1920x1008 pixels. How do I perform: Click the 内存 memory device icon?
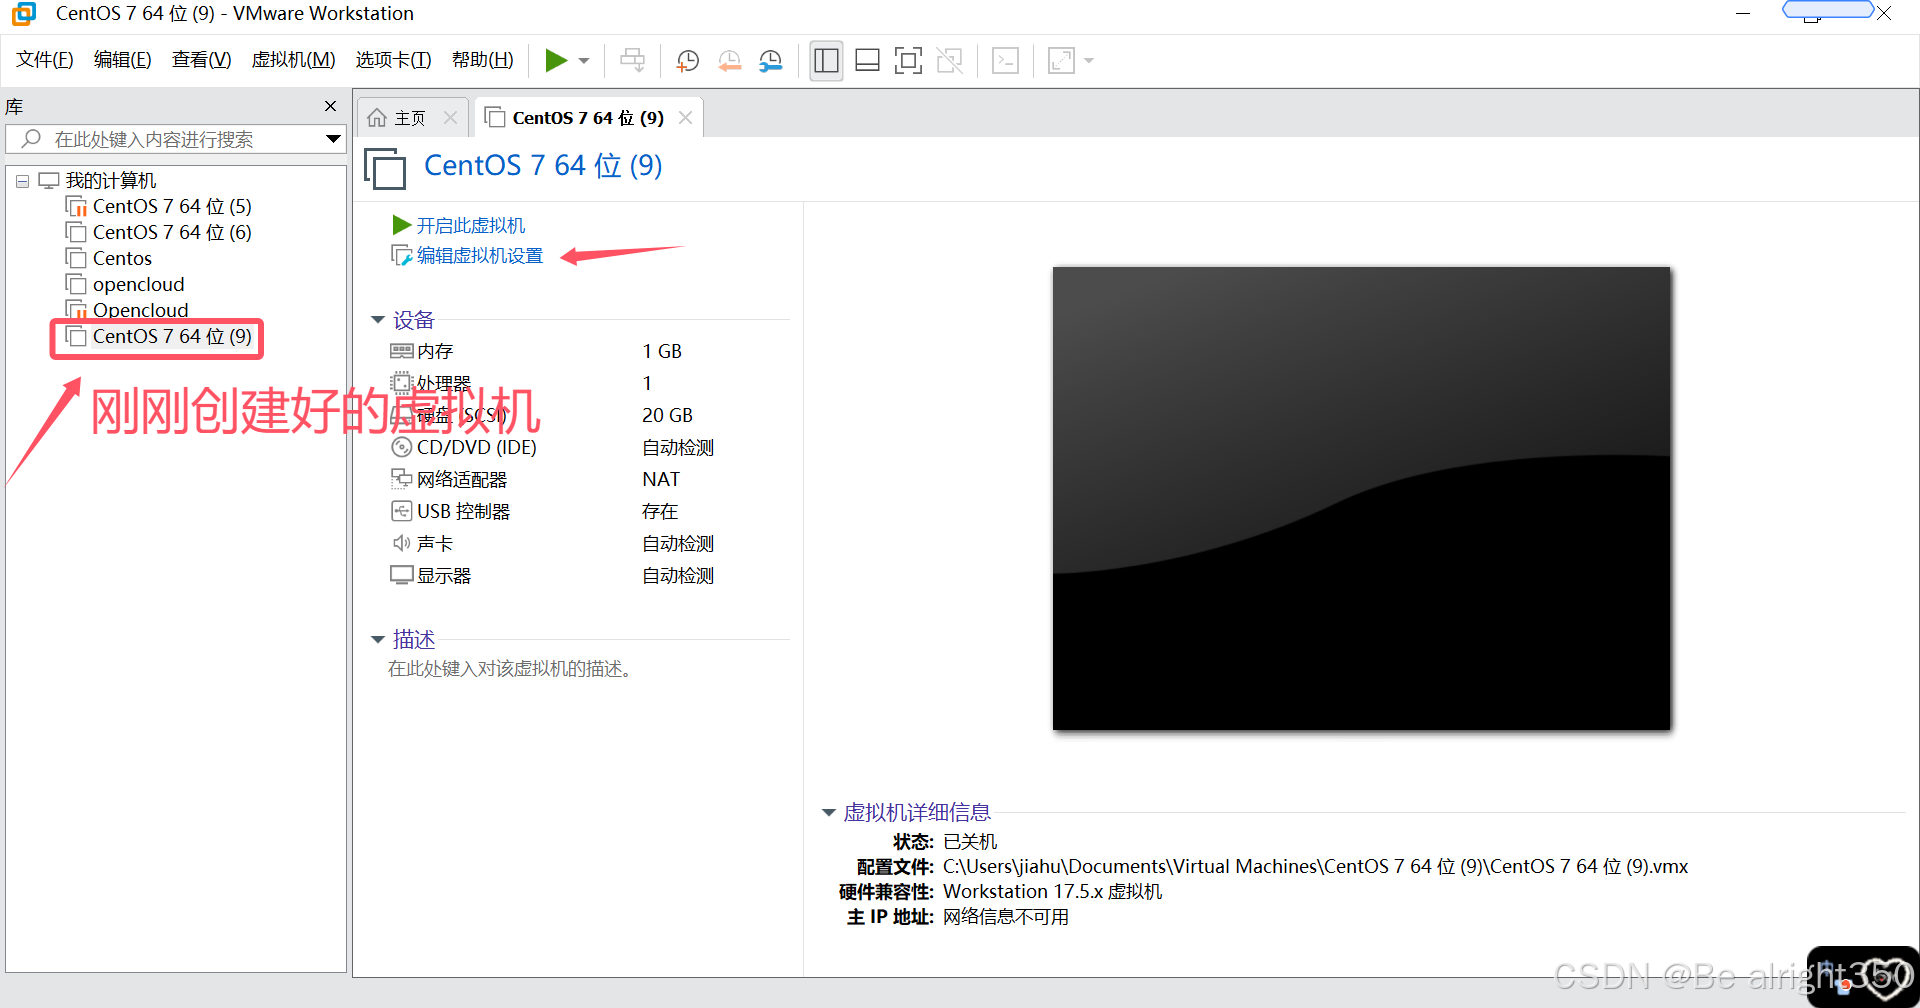click(x=401, y=350)
